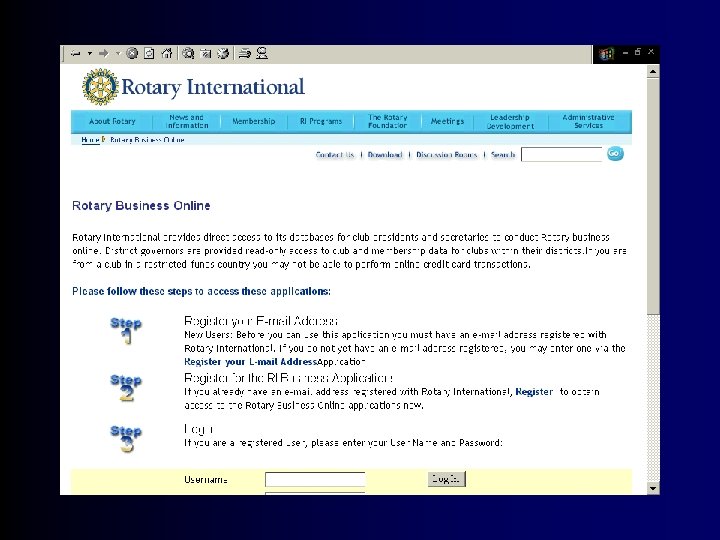Click the Register your E-mail Address link
The image size is (720, 540).
[250, 362]
